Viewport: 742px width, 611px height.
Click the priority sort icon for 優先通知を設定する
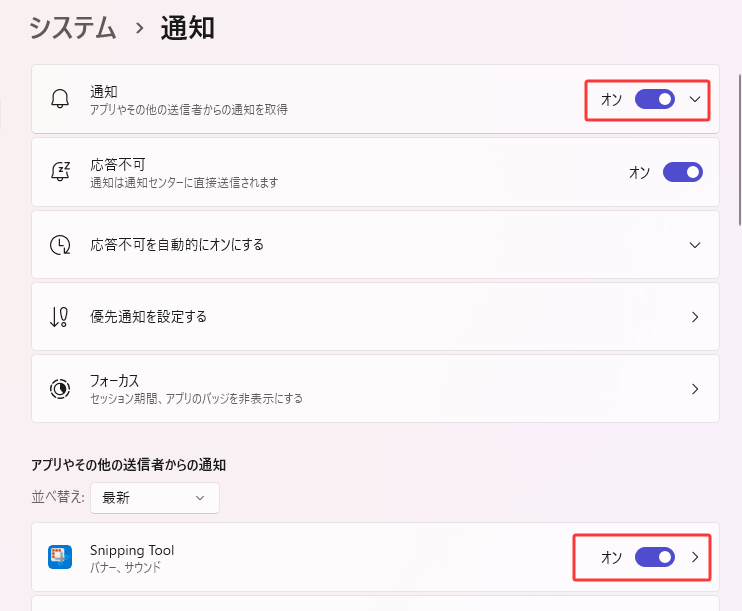[x=60, y=317]
